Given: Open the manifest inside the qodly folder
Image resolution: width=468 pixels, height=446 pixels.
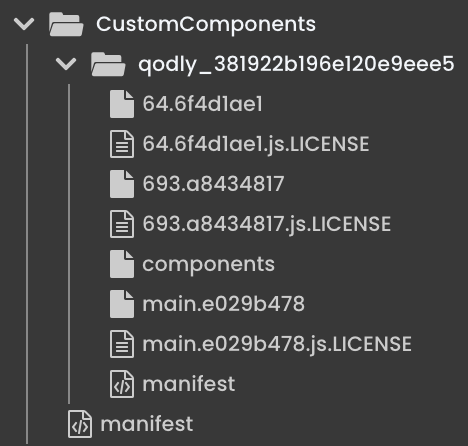Looking at the screenshot, I should (x=189, y=384).
